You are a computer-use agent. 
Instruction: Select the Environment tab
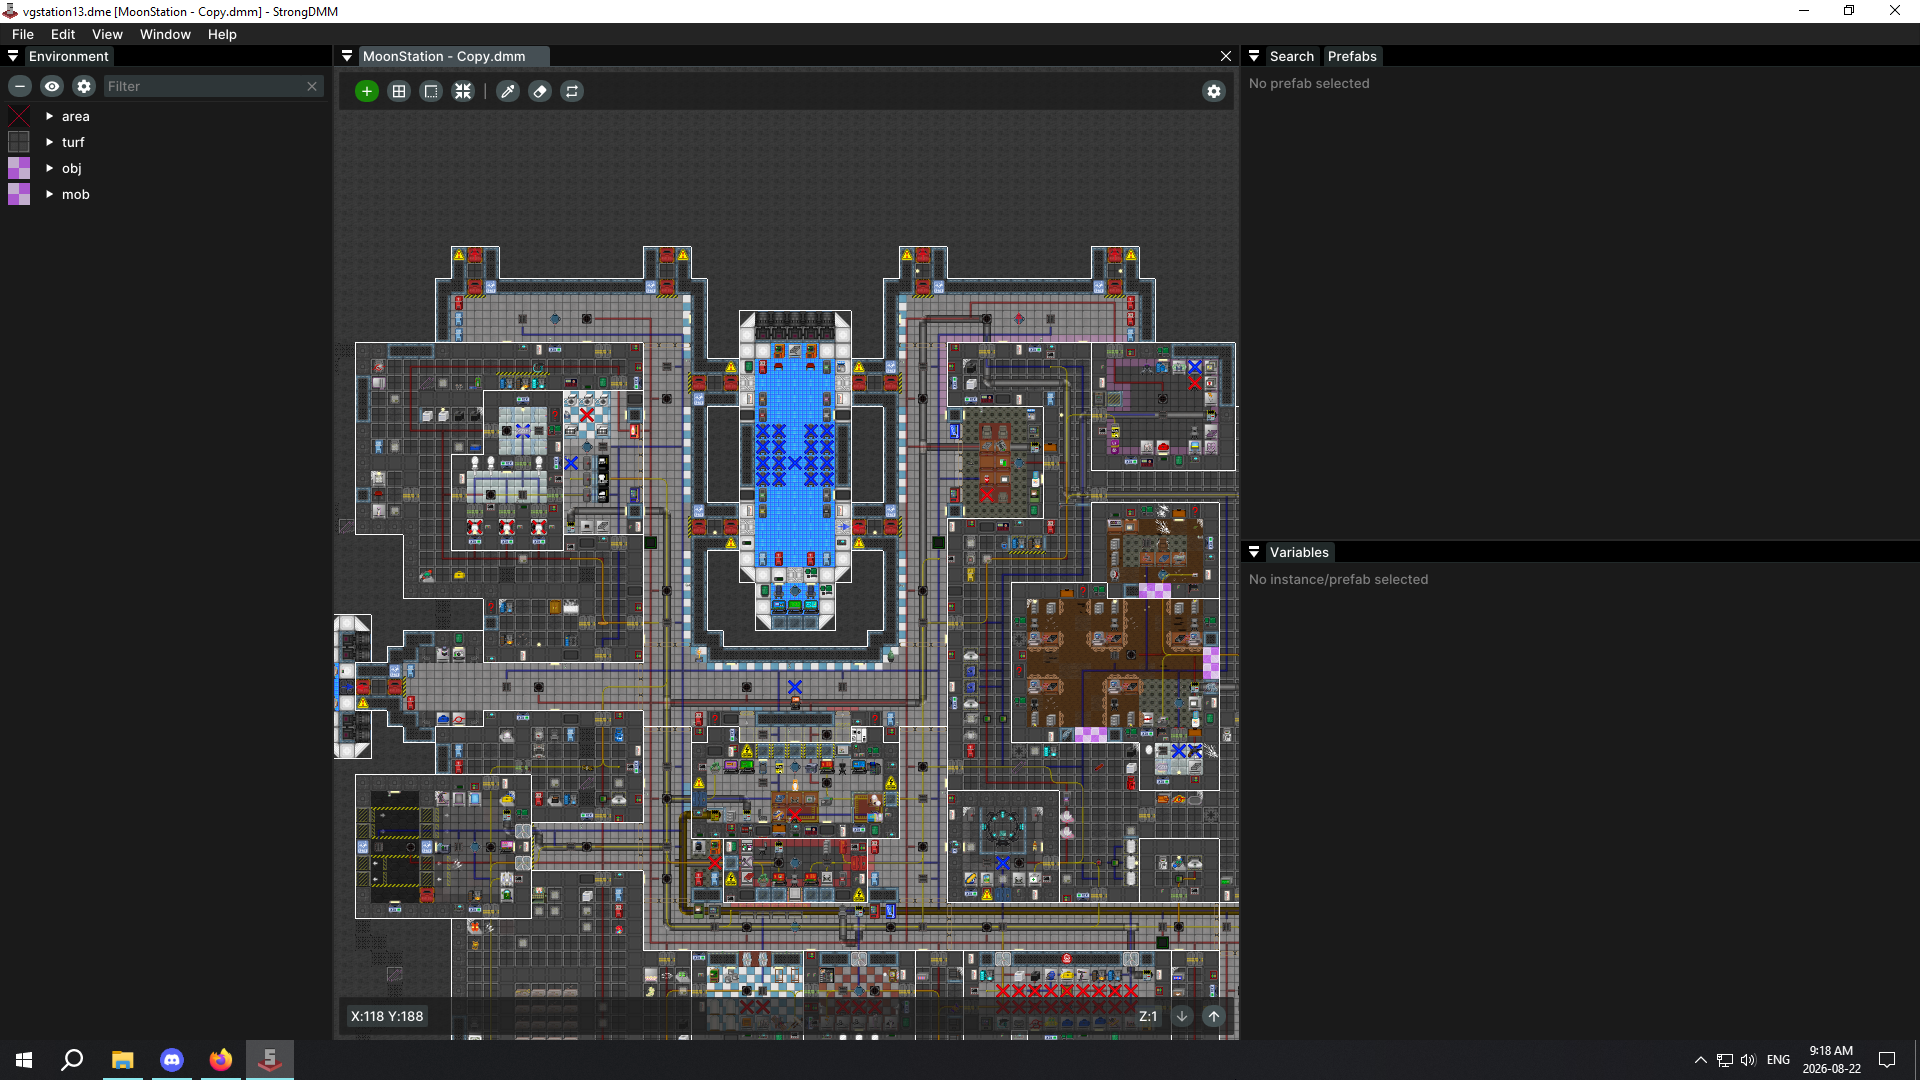(x=69, y=56)
